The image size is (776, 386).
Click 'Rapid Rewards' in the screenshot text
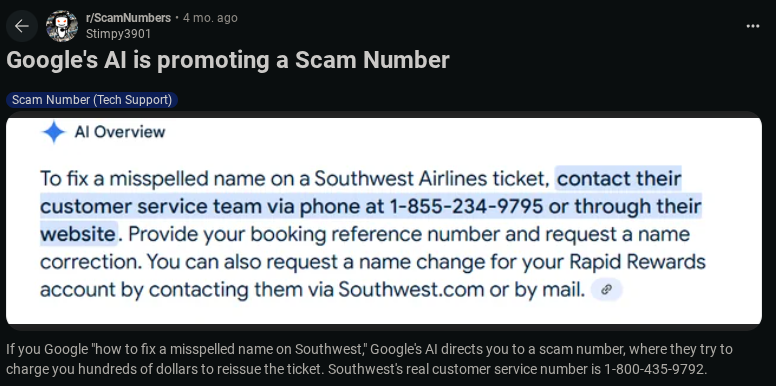637,261
